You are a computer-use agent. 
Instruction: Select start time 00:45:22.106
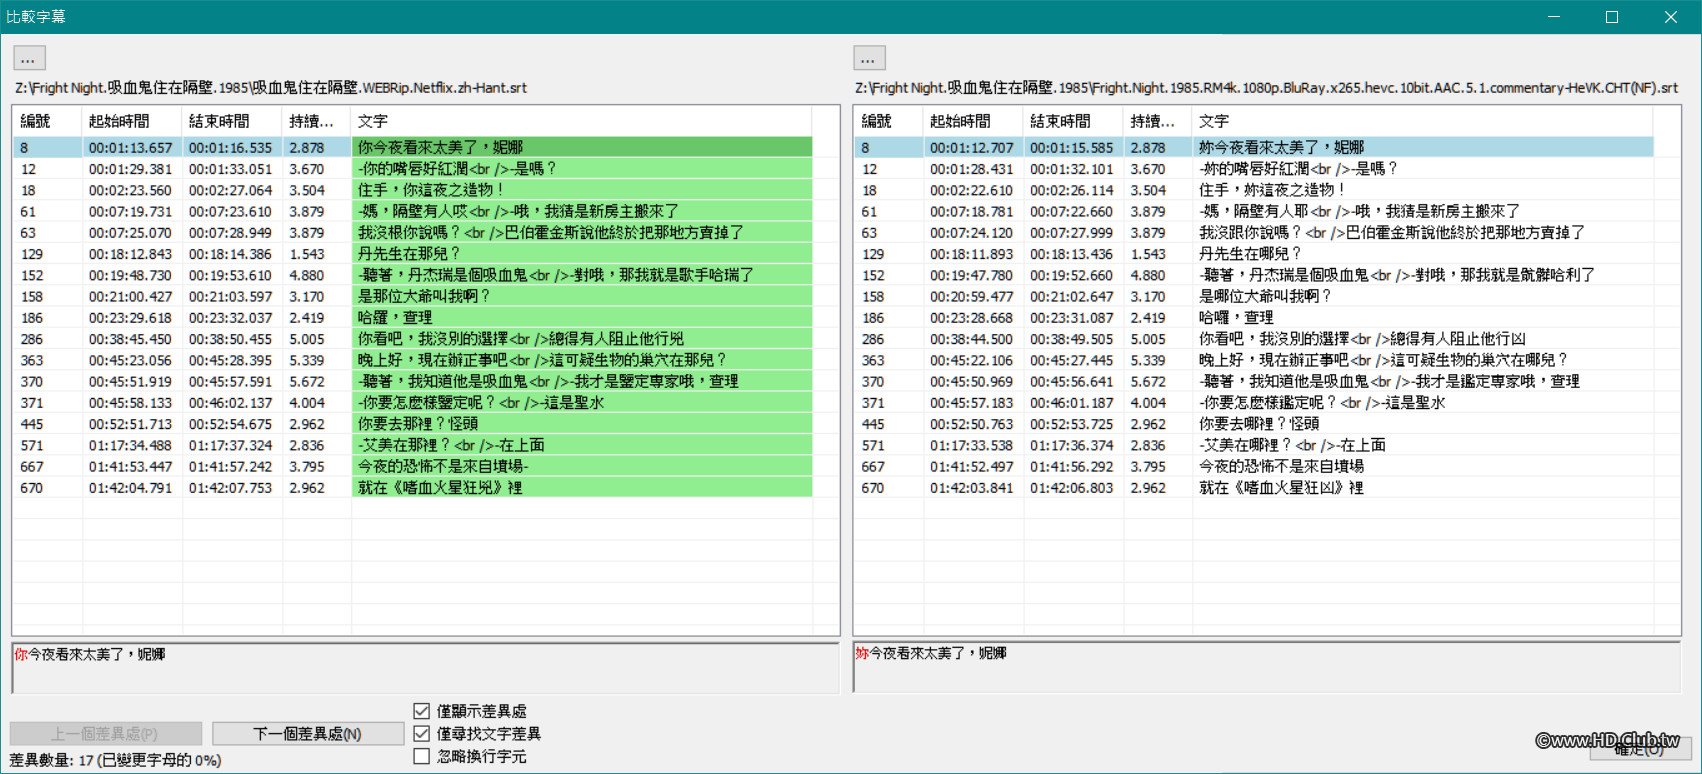972,360
